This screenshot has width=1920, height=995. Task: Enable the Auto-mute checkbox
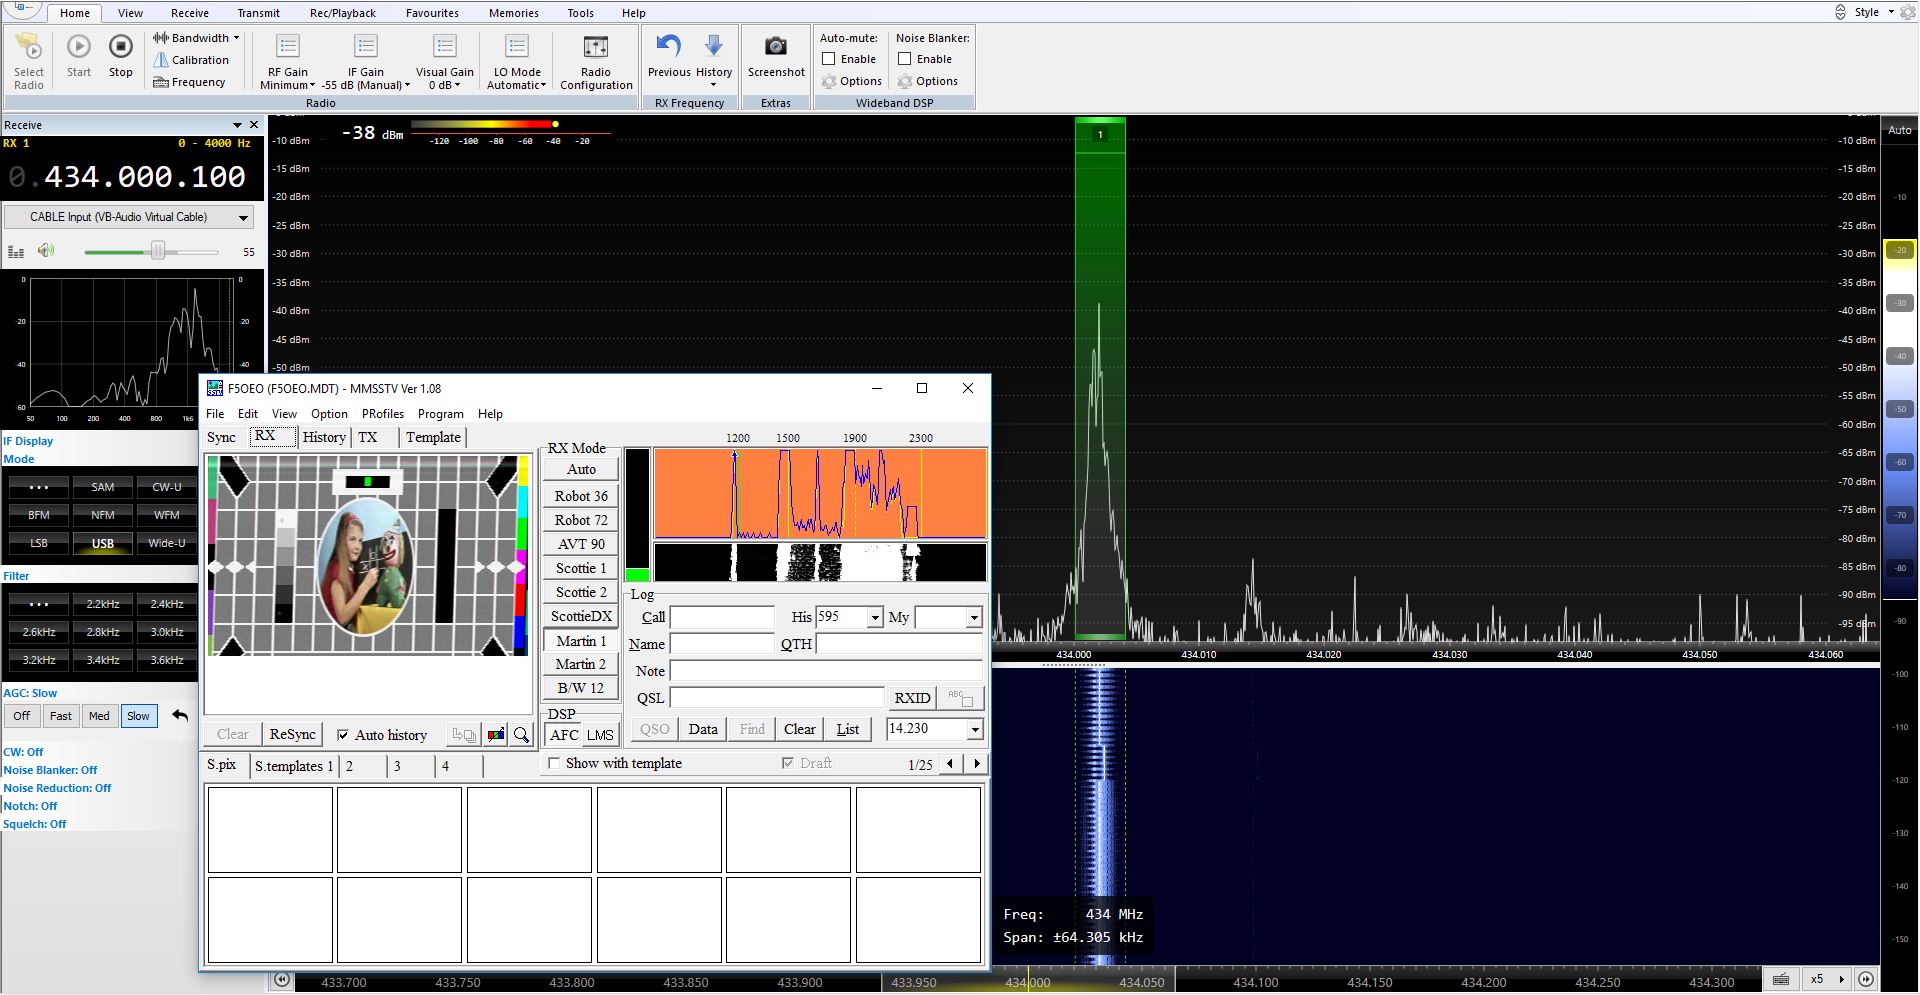click(829, 59)
